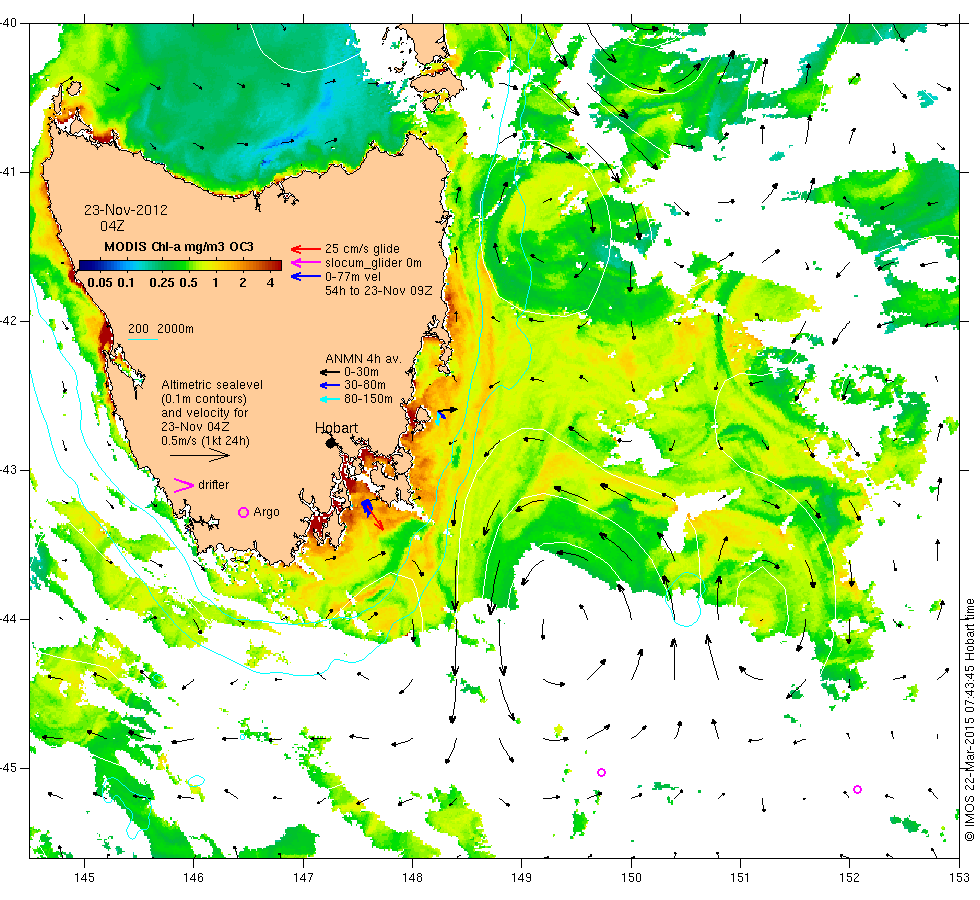Click the red glider velocity arrow south of Hobart

click(376, 518)
